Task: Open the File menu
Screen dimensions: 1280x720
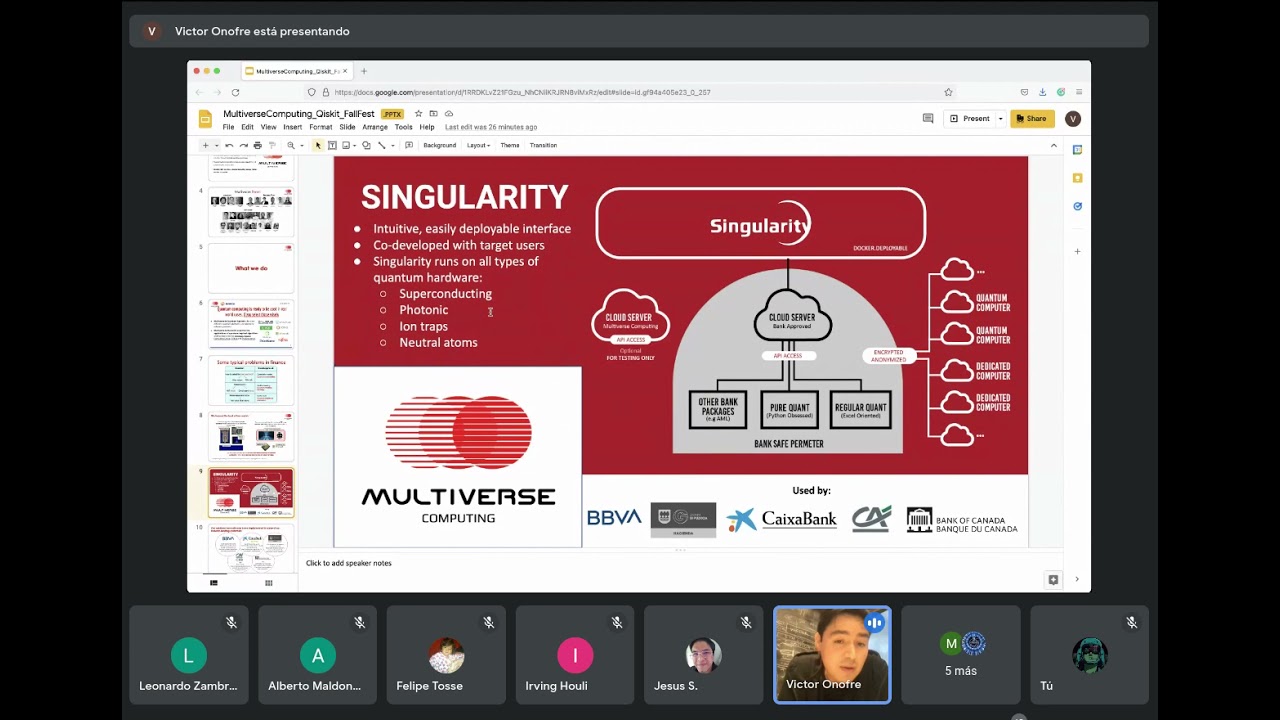Action: [228, 127]
